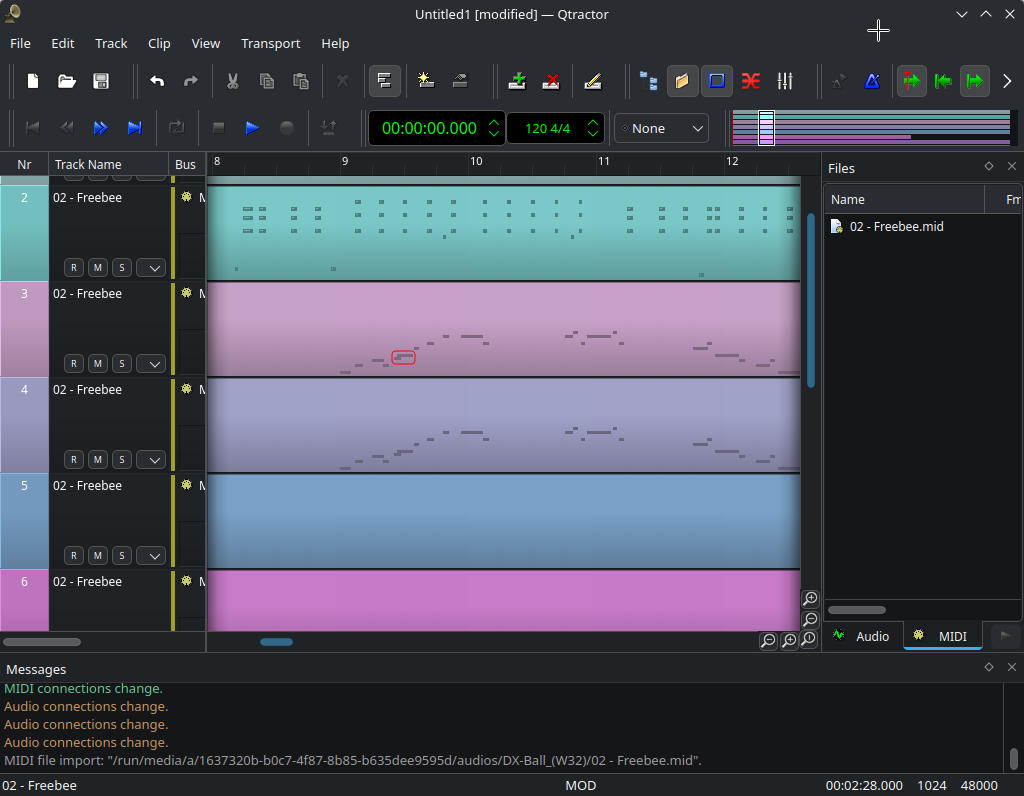Save the session using the floppy disk icon
This screenshot has width=1024, height=796.
[101, 81]
